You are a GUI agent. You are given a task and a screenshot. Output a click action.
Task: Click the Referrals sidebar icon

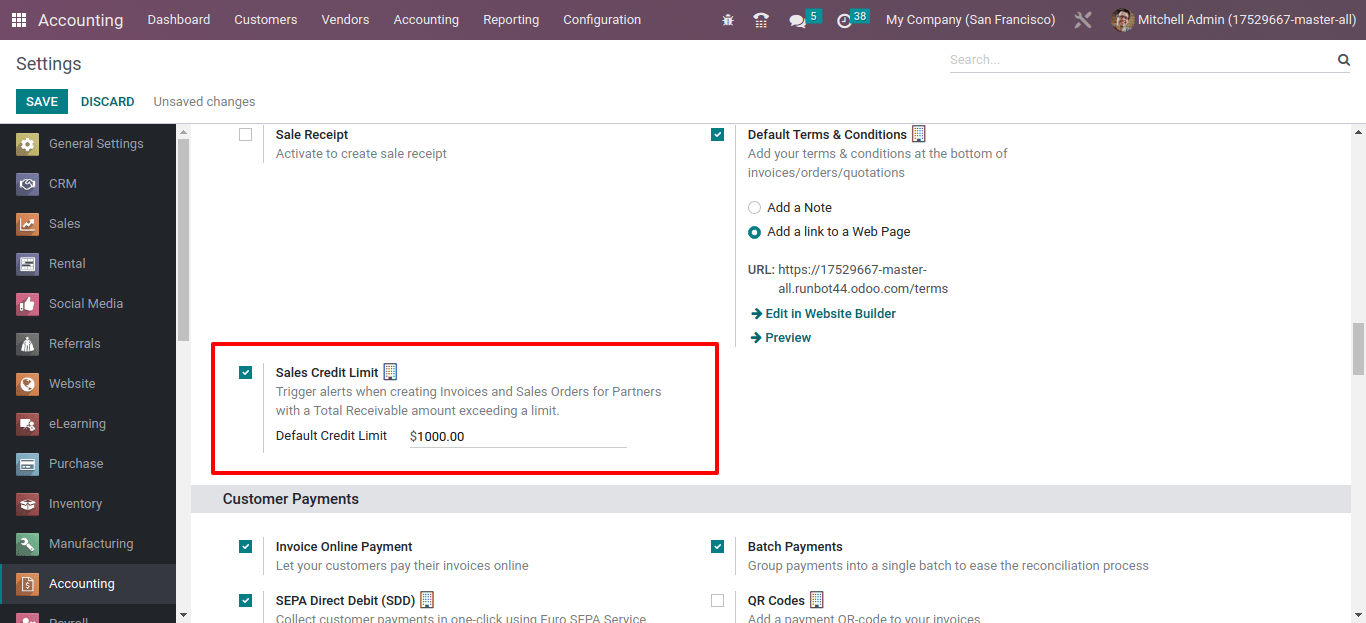pyautogui.click(x=28, y=344)
